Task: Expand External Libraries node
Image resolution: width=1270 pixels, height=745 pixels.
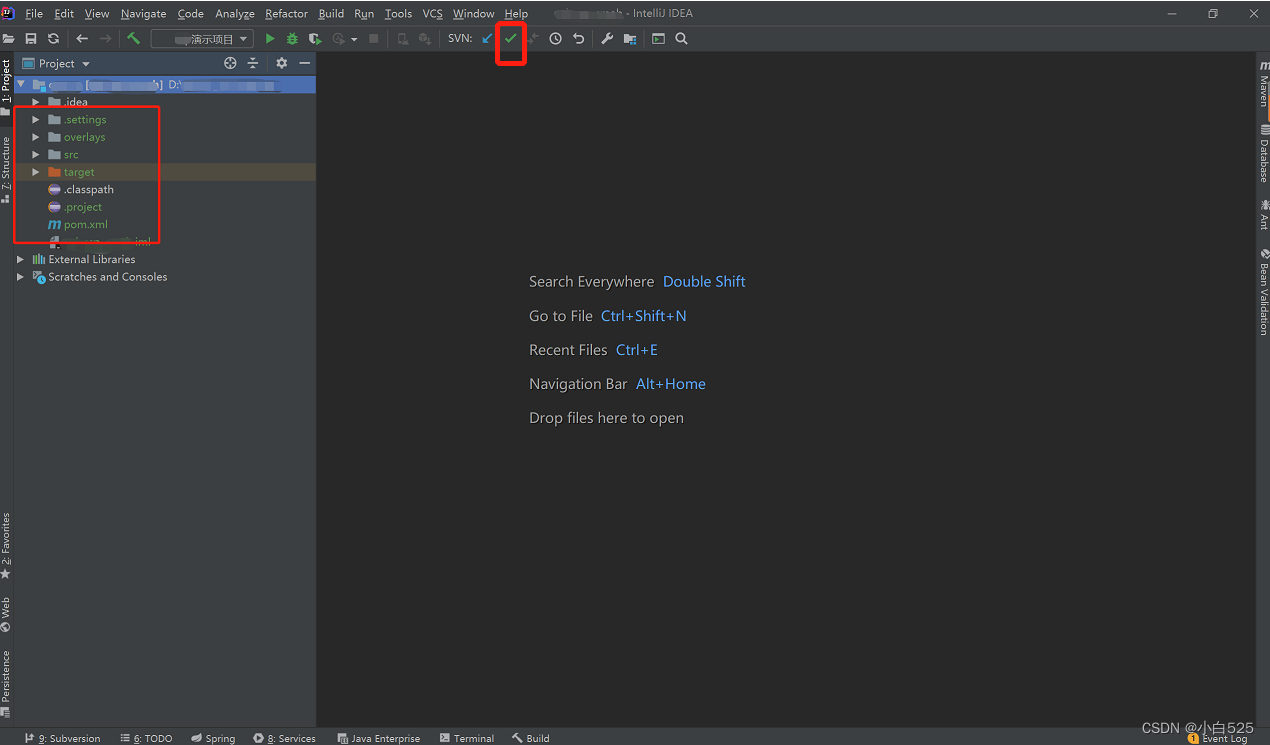Action: point(20,259)
